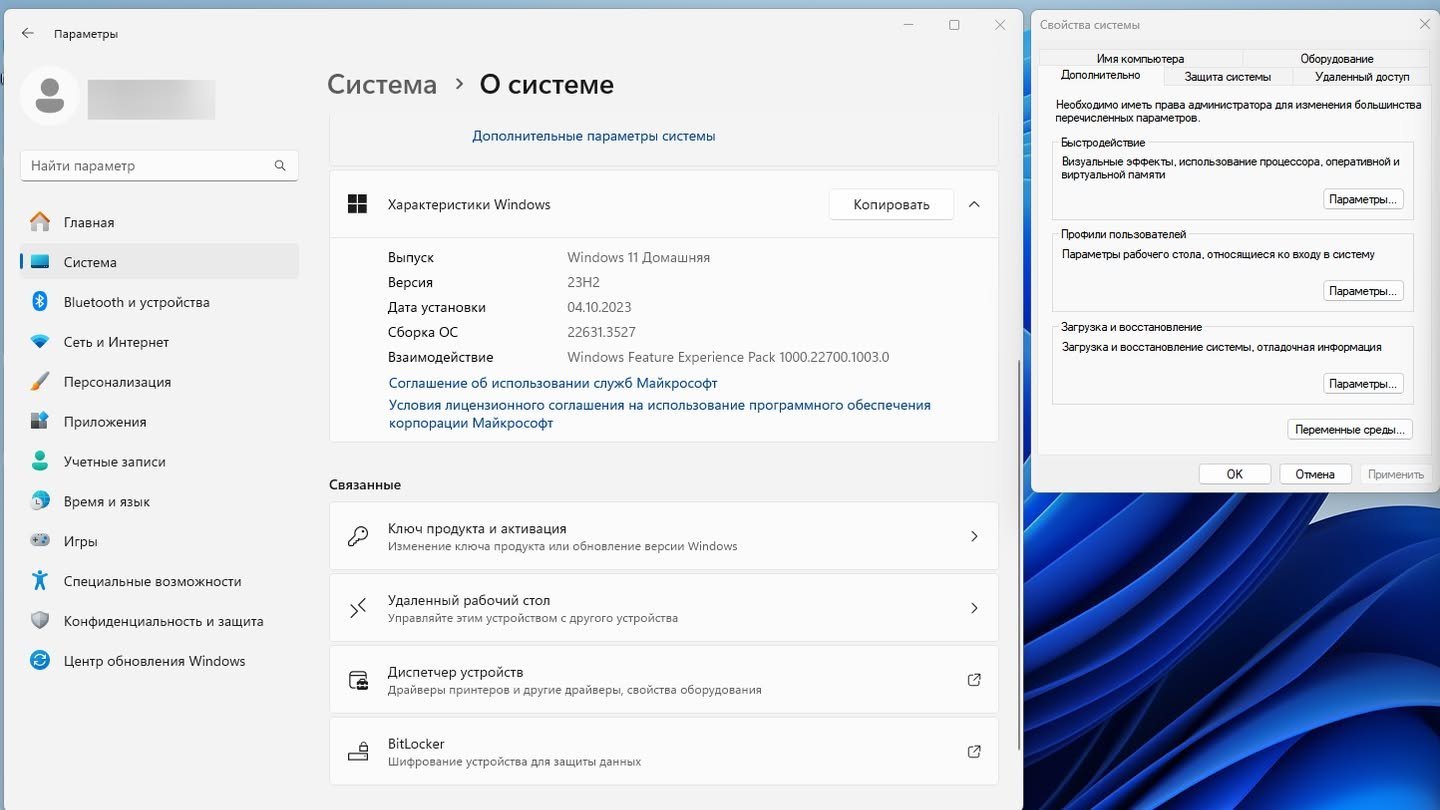This screenshot has width=1440, height=810.
Task: Click the Home (Главная) house icon in the sidebar
Action: click(x=40, y=222)
